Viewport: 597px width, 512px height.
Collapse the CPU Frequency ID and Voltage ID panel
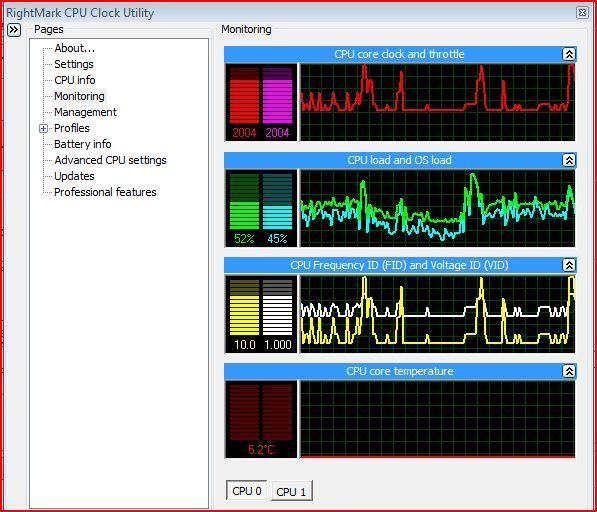569,265
